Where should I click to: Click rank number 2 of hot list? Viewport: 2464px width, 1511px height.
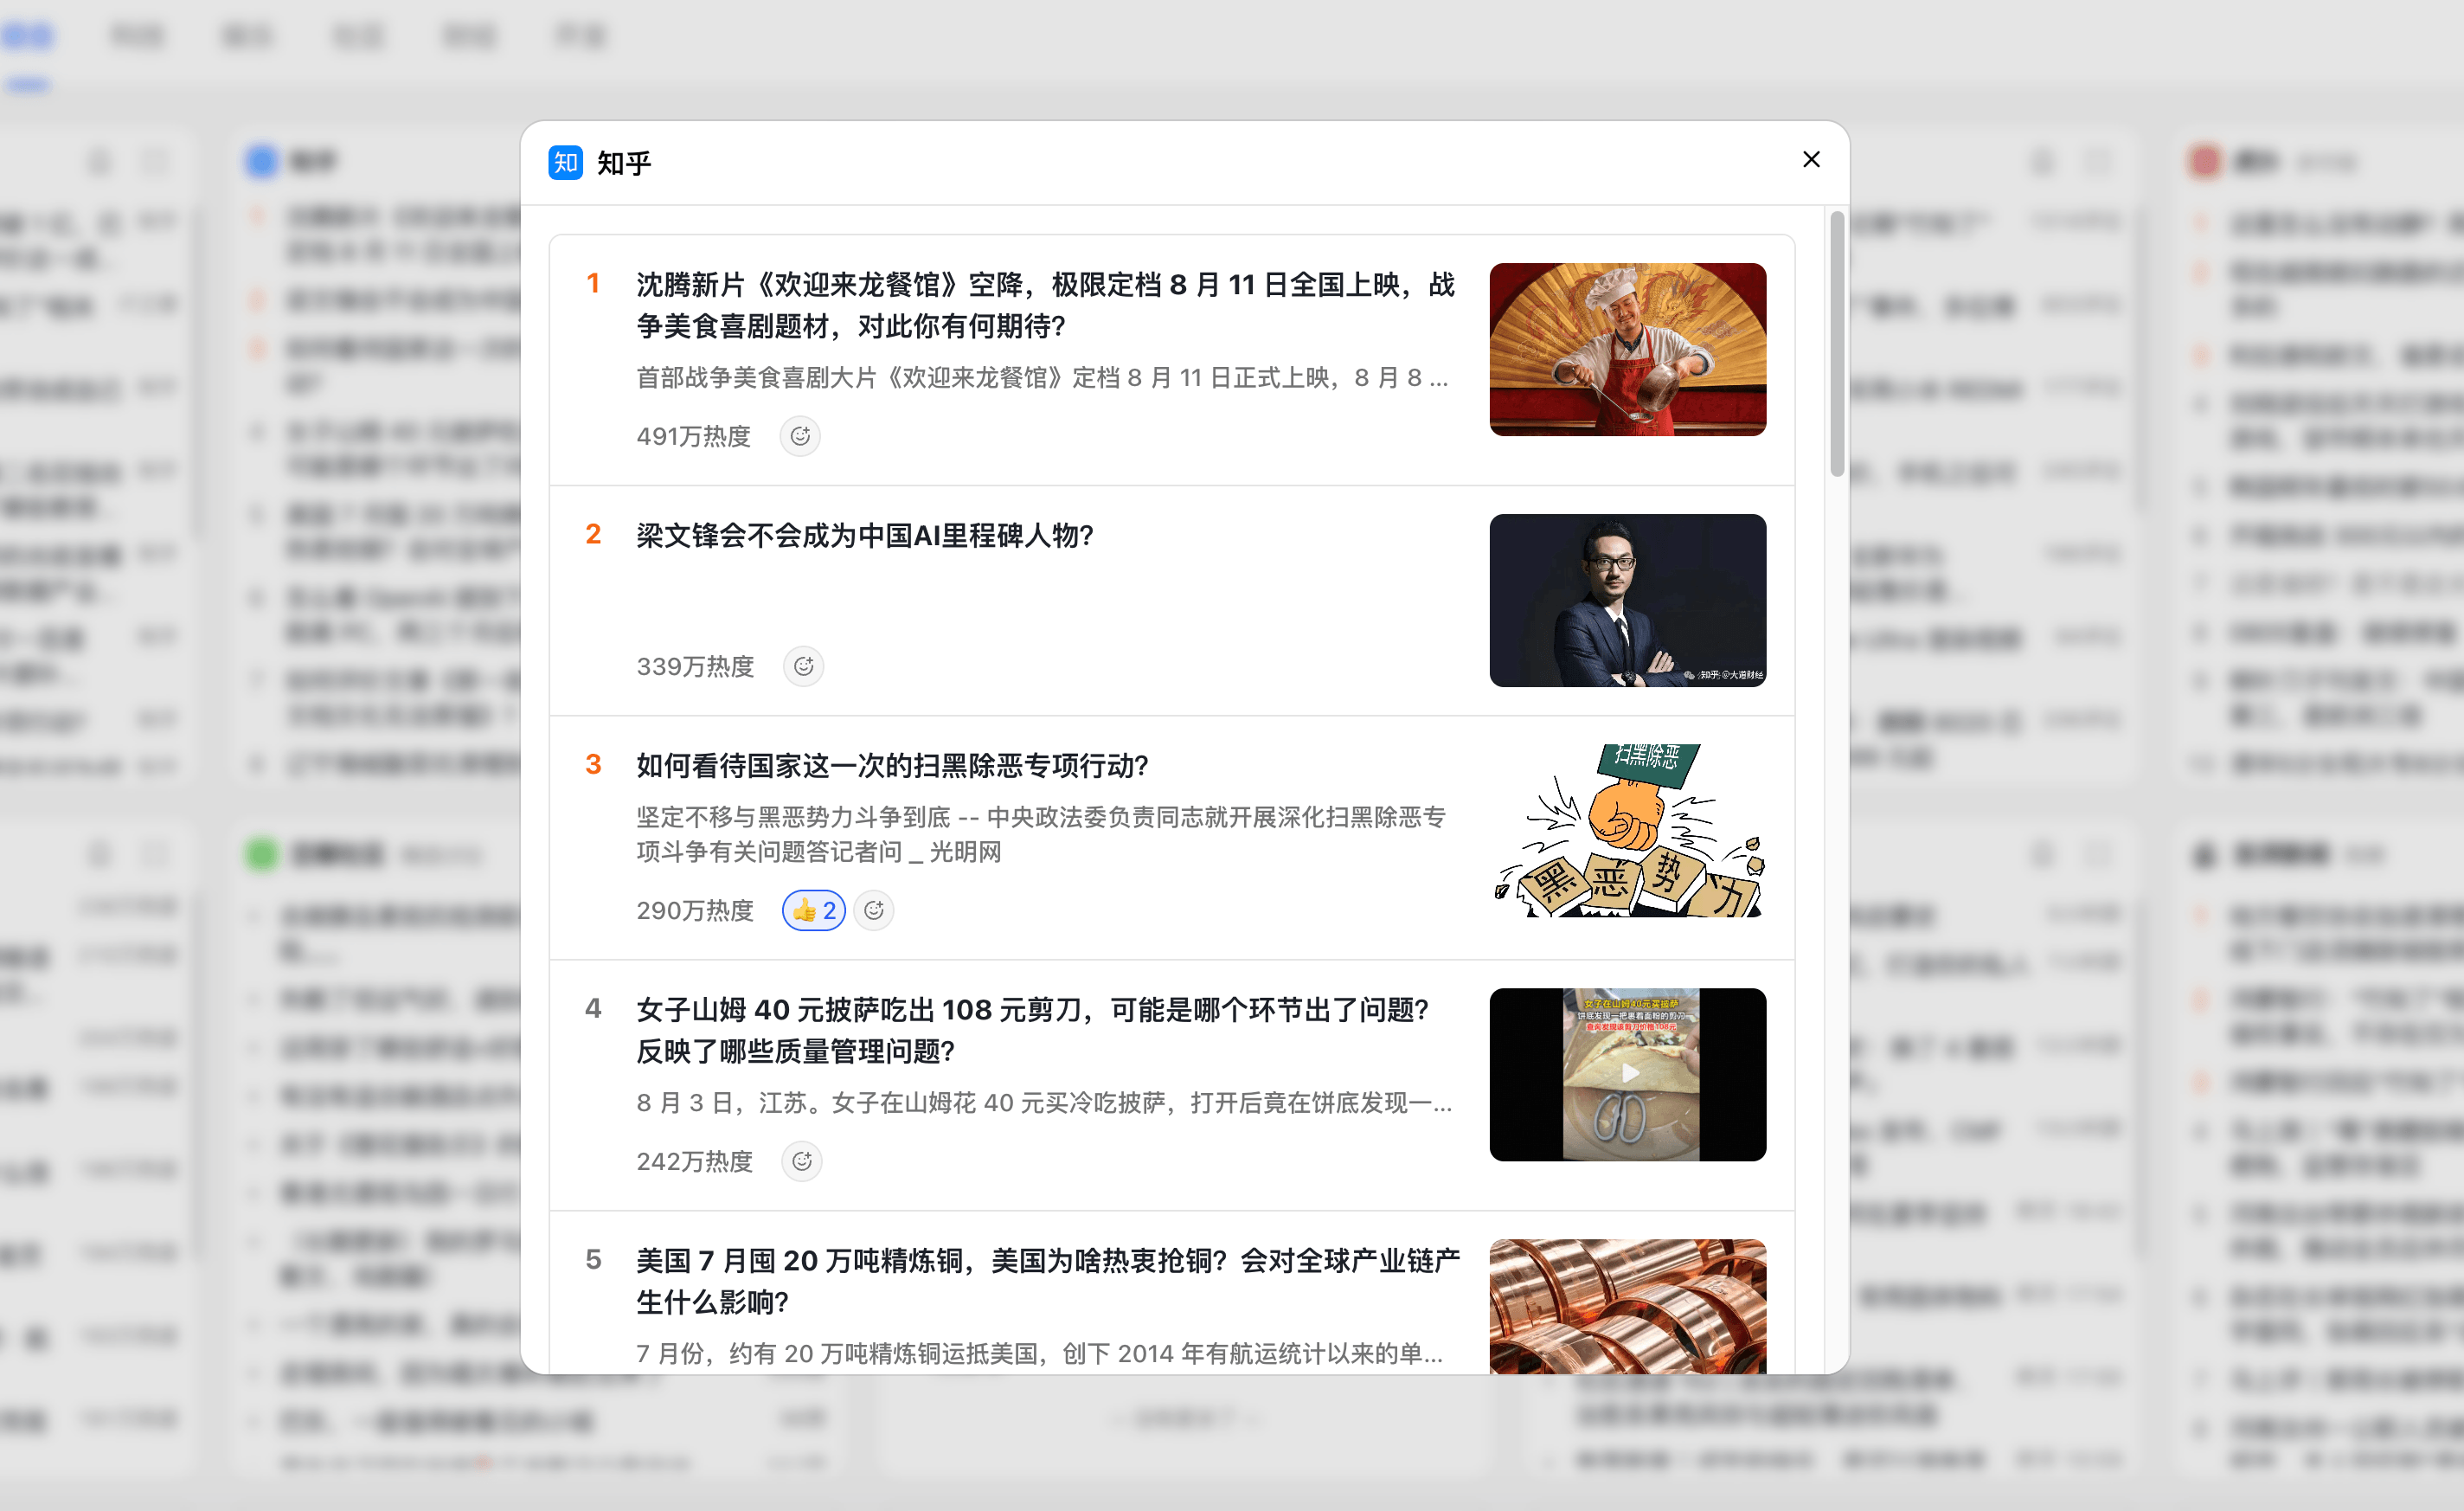coord(593,535)
